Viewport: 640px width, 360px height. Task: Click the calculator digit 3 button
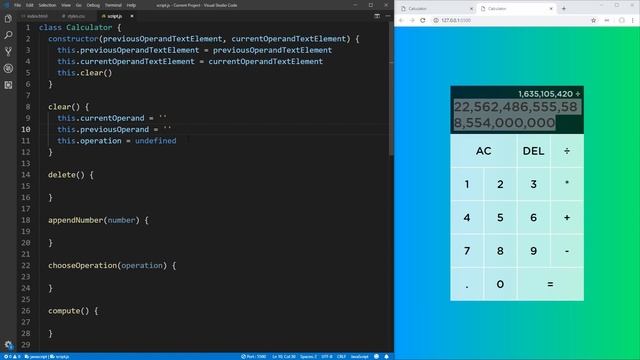(533, 184)
